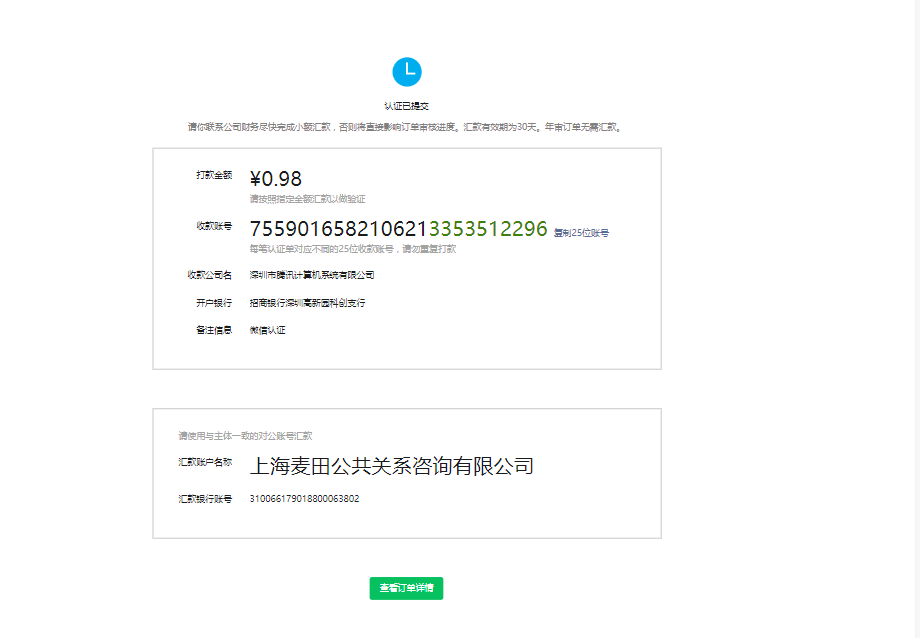
Task: Click the 收款账号 field label
Action: tap(214, 226)
